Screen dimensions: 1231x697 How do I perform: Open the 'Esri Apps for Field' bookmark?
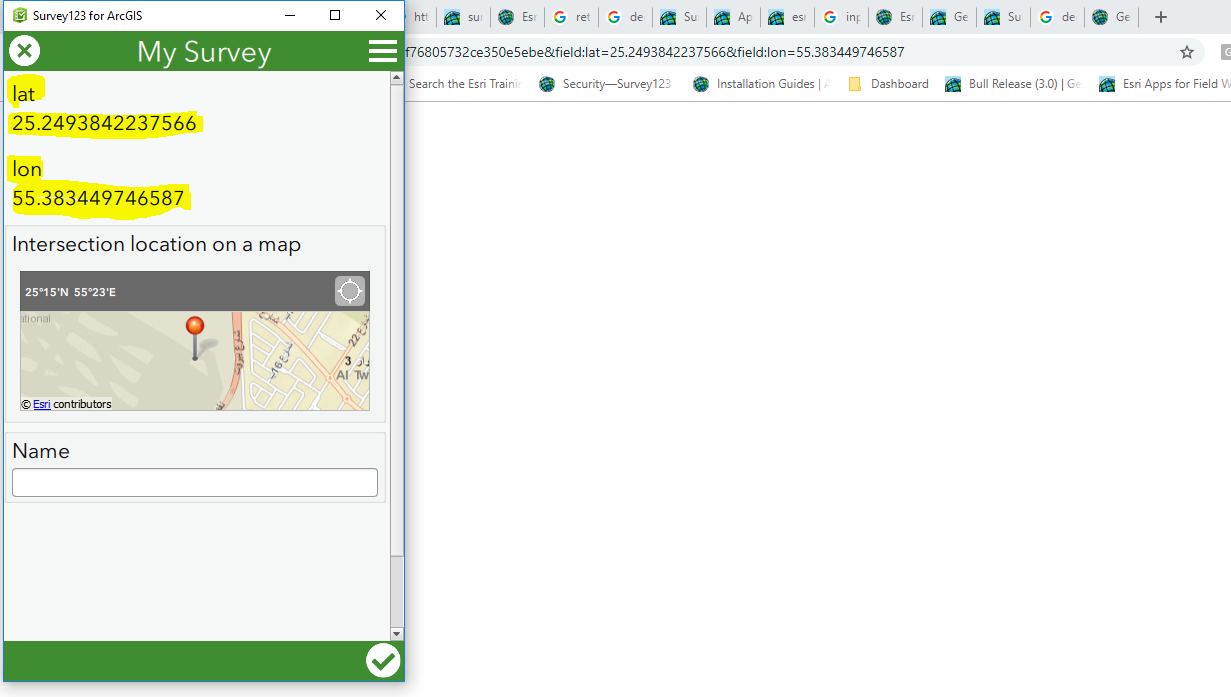1165,84
